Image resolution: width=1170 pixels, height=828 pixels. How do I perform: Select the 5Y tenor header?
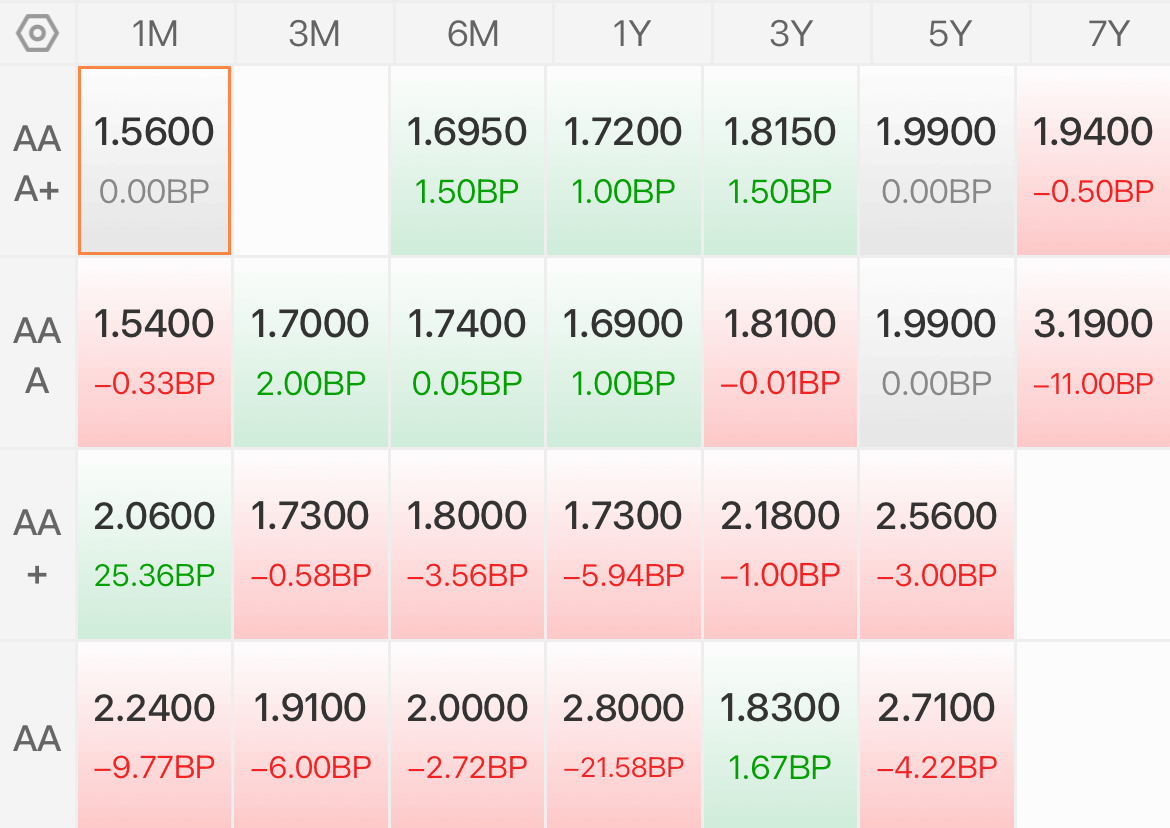(x=950, y=34)
